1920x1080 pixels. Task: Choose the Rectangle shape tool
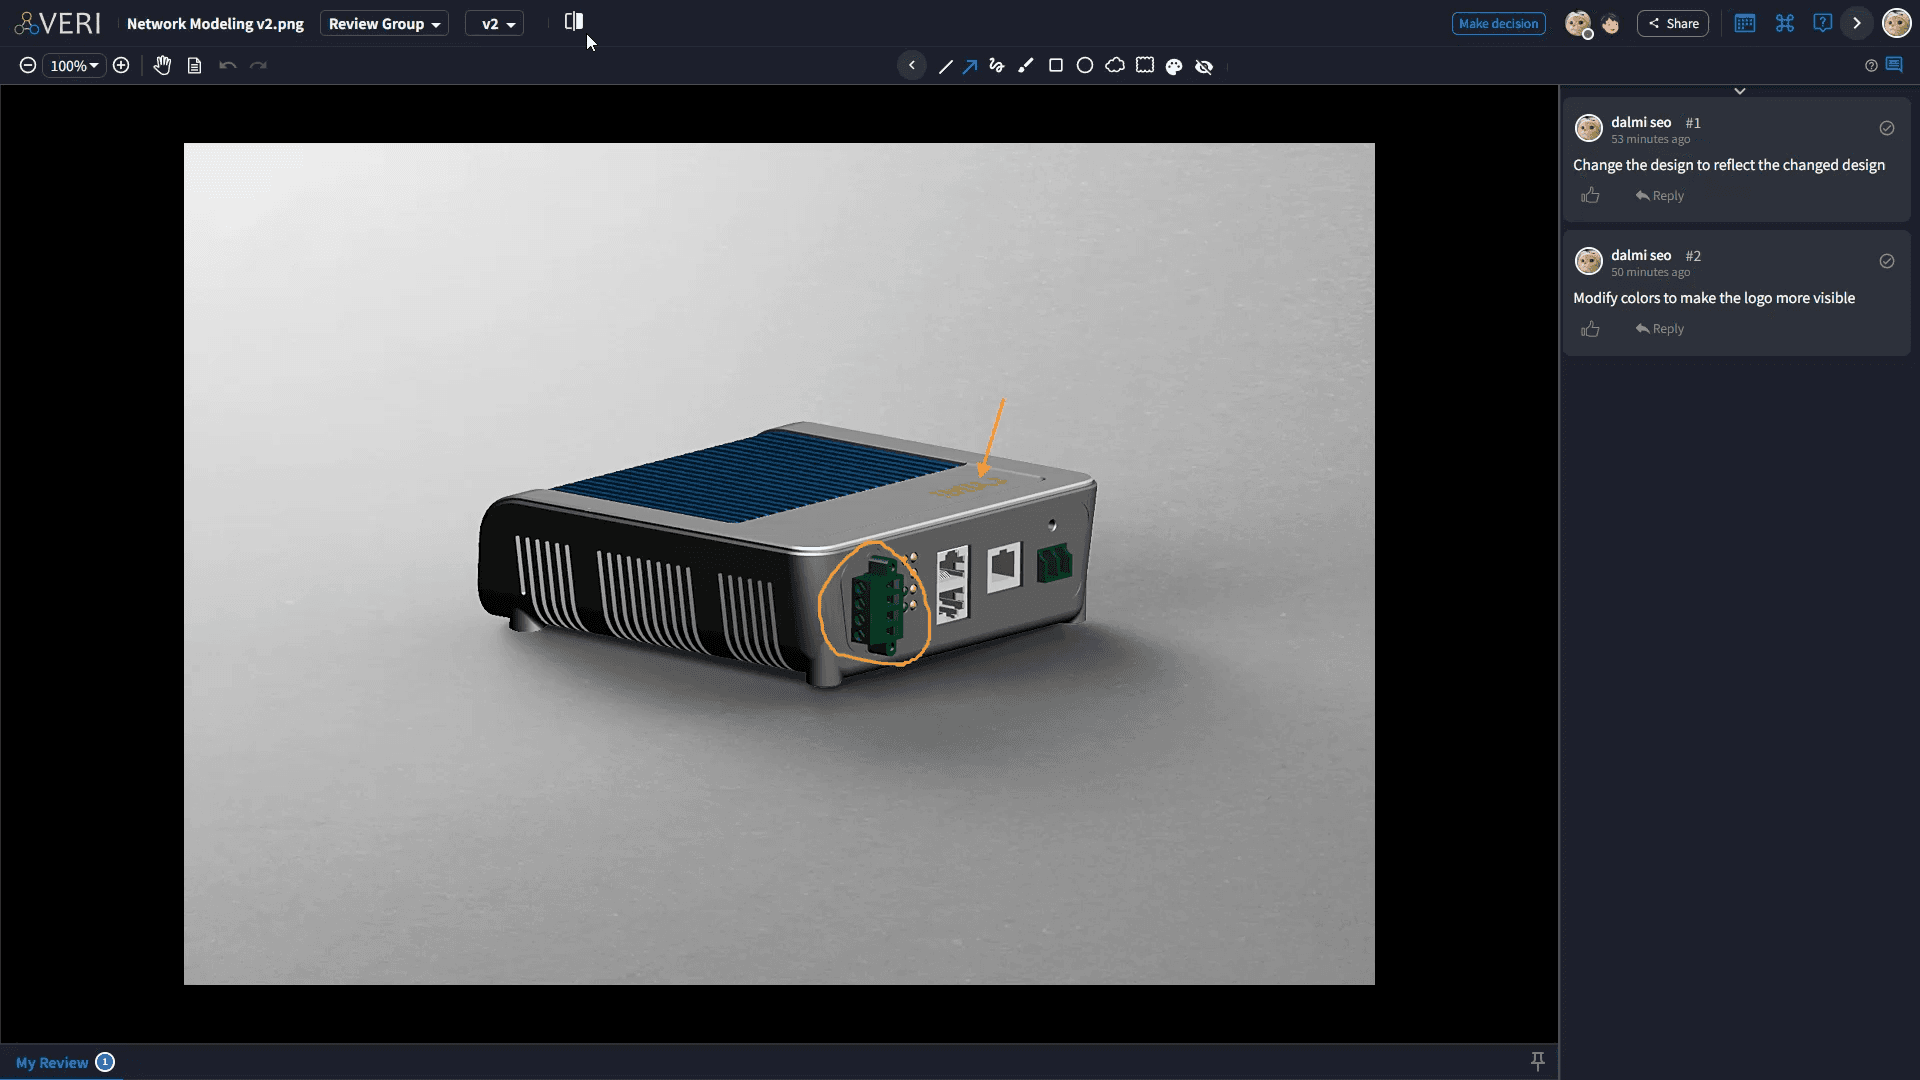click(1056, 65)
